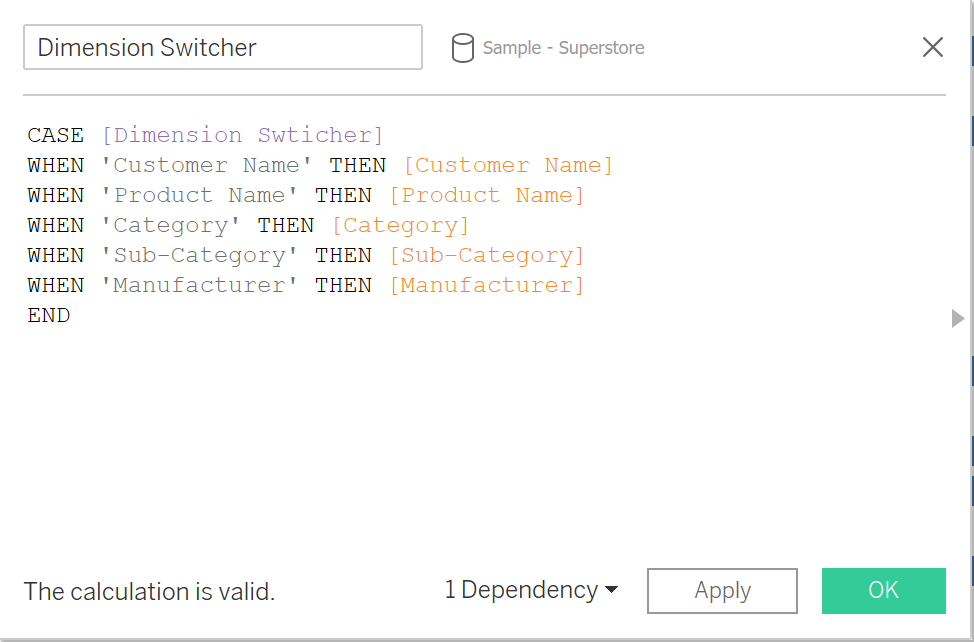Open the 1 Dependency dropdown
This screenshot has height=642, width=974.
[531, 590]
